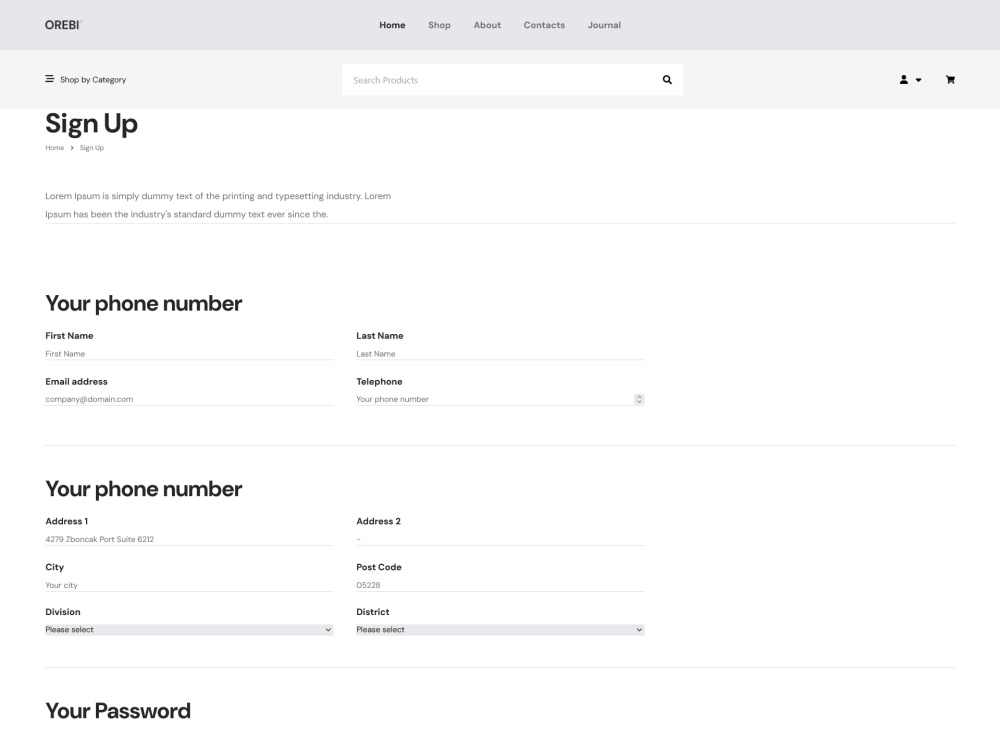Click the Email address field
Image resolution: width=1000 pixels, height=750 pixels.
189,399
